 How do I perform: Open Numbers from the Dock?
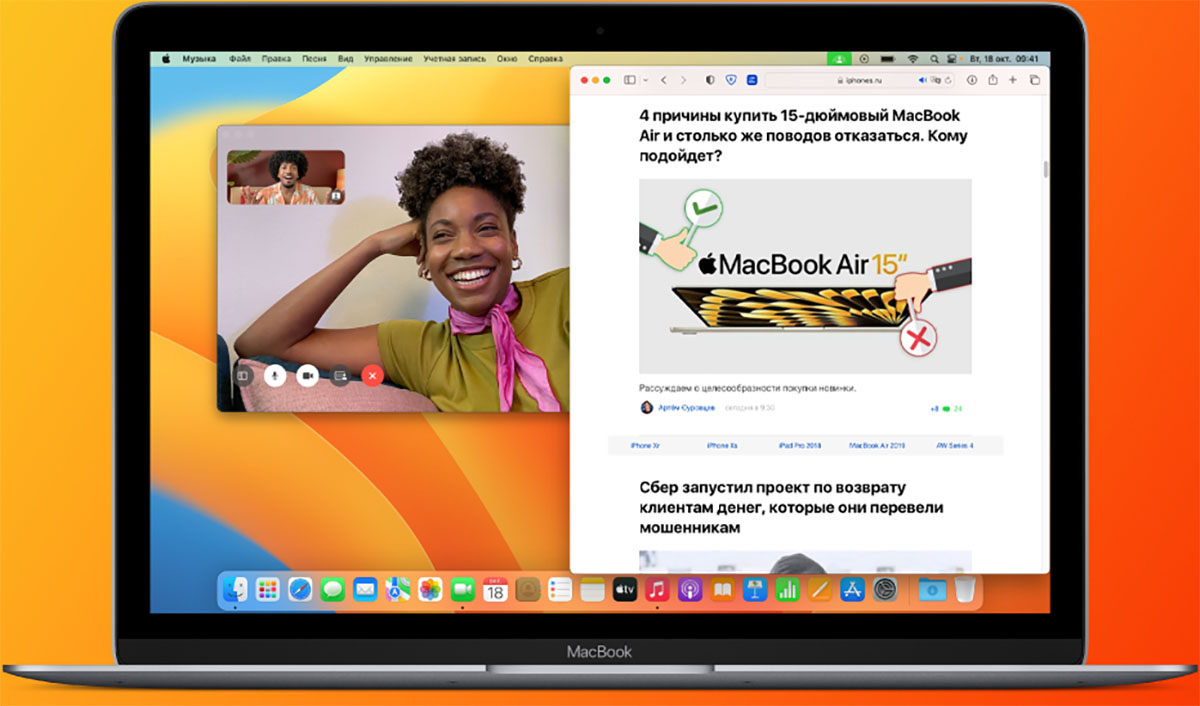[787, 589]
